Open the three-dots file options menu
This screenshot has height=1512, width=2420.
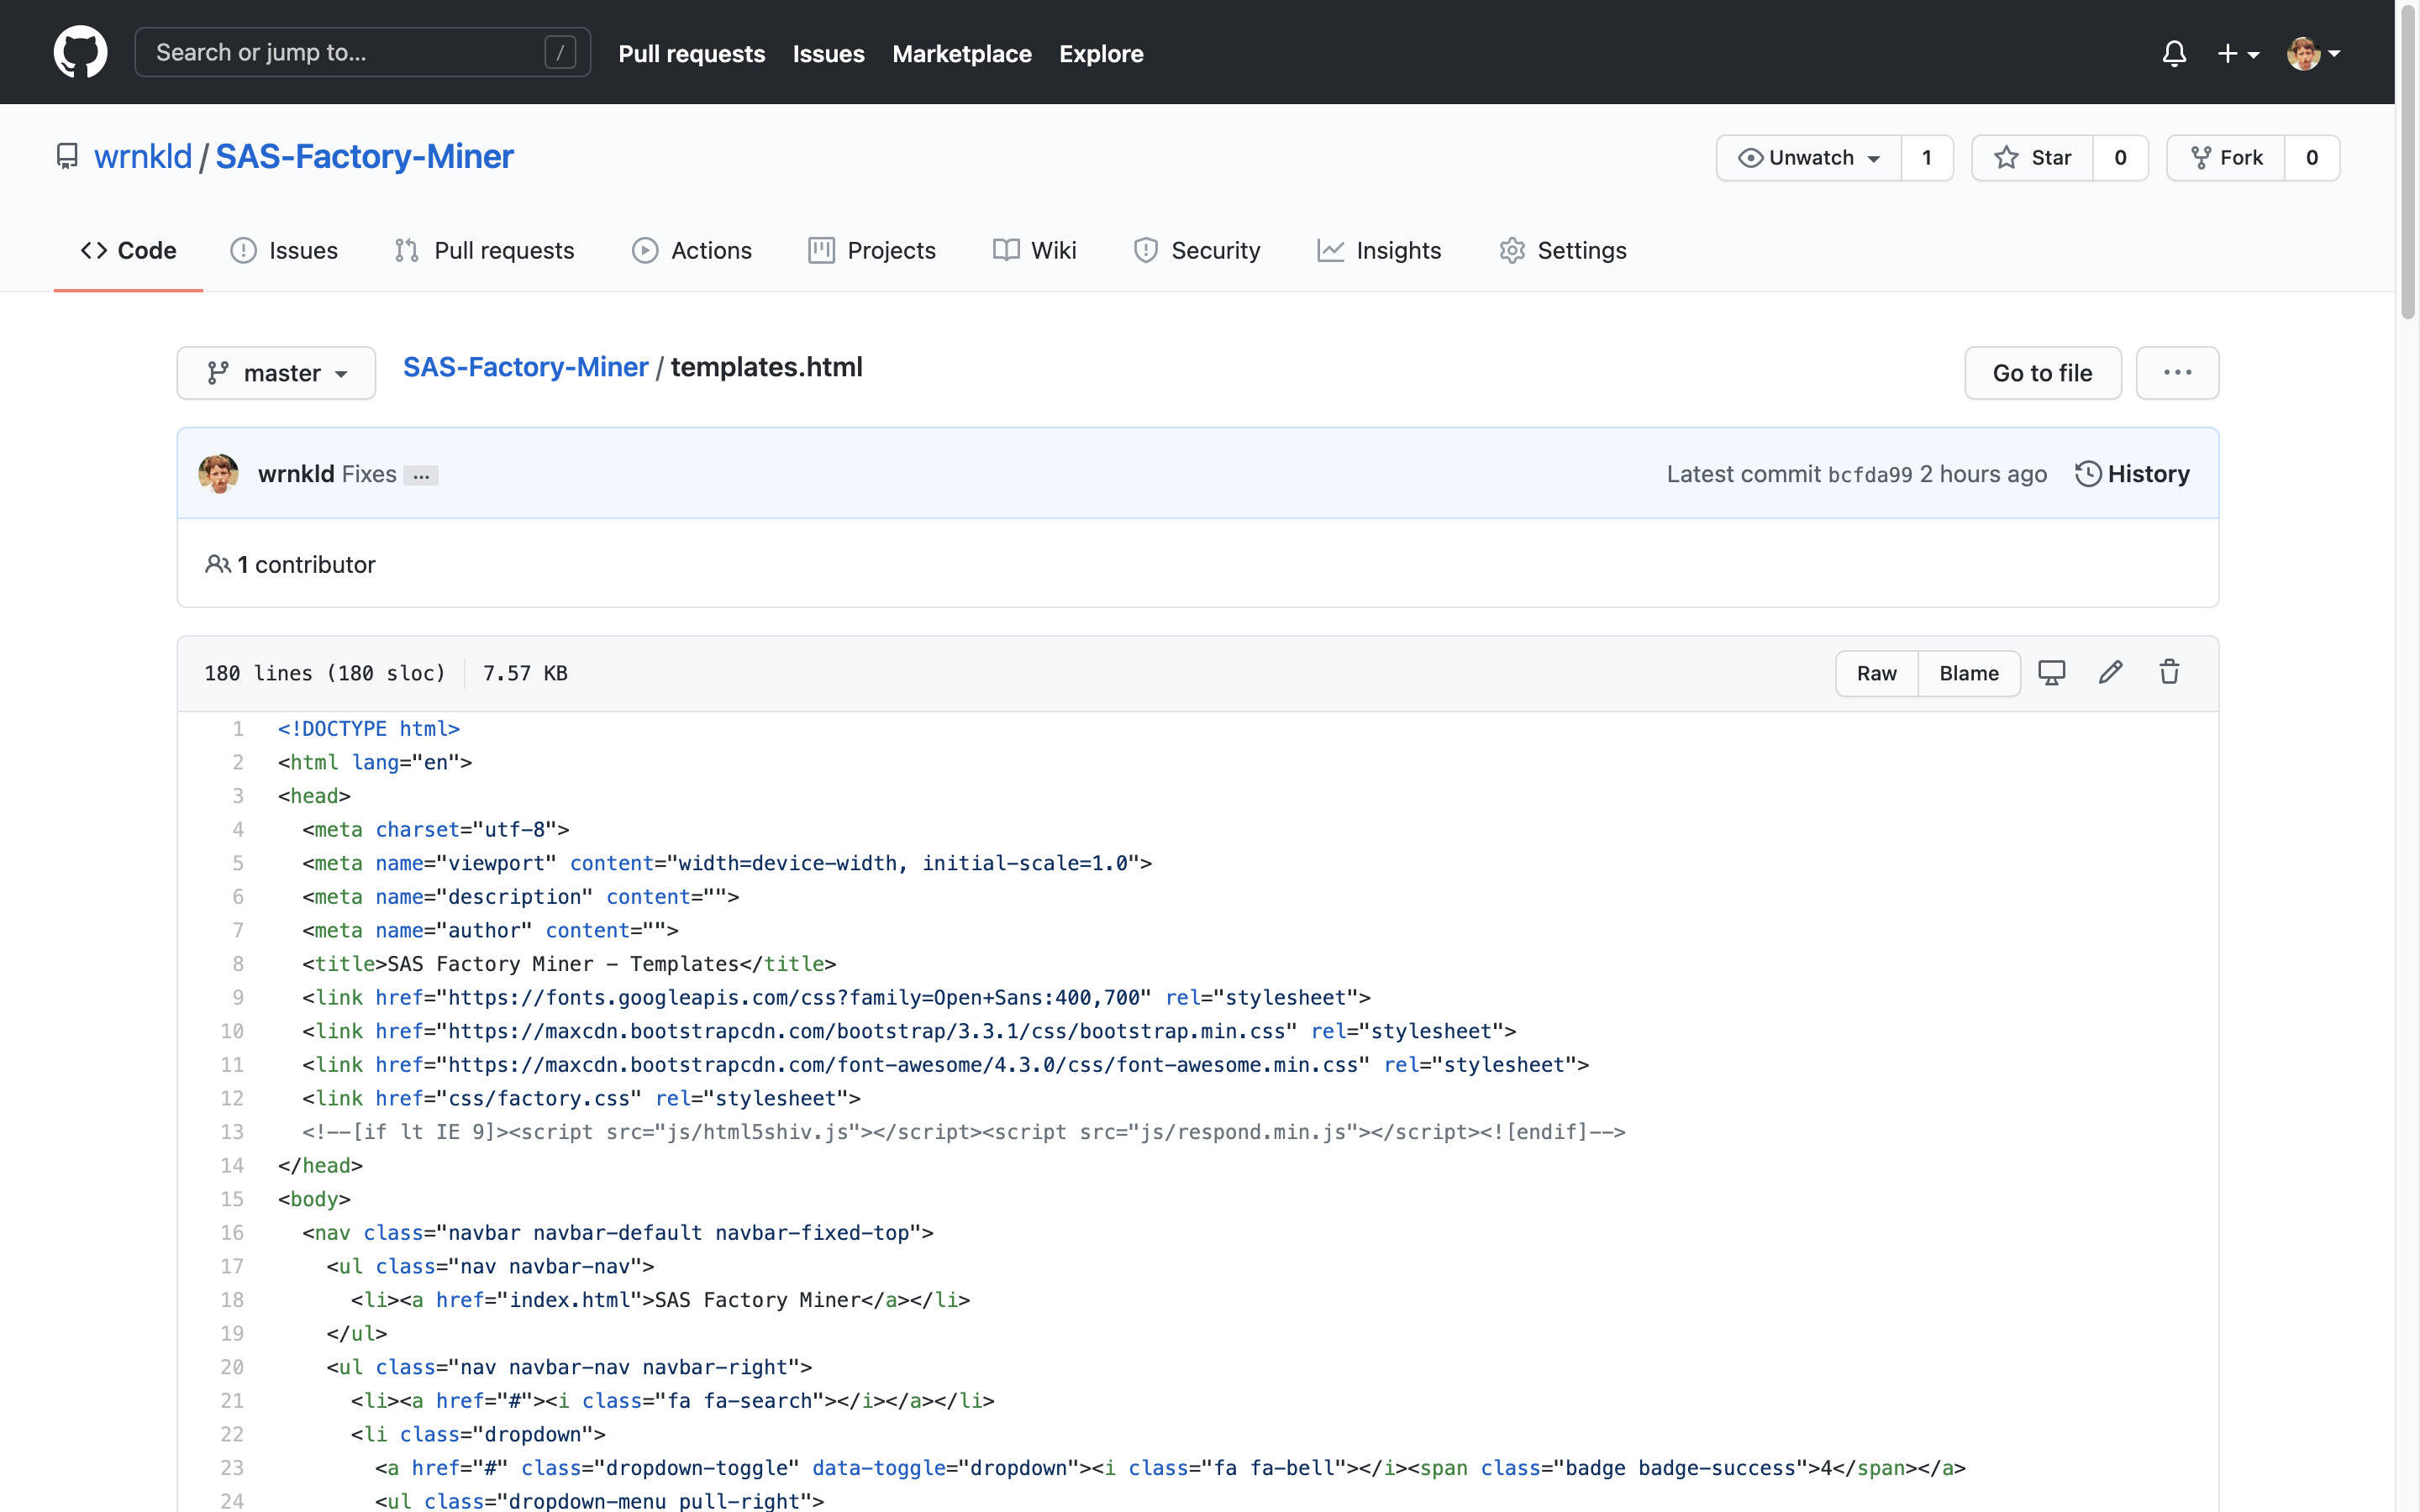[2177, 373]
